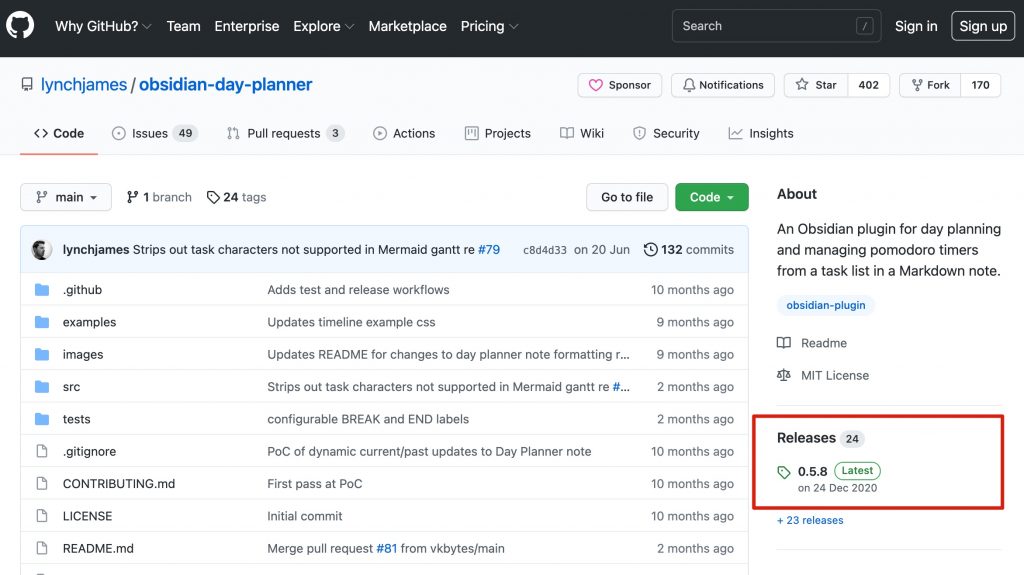1024x575 pixels.
Task: Open the lynchjames owner link
Action: (84, 85)
